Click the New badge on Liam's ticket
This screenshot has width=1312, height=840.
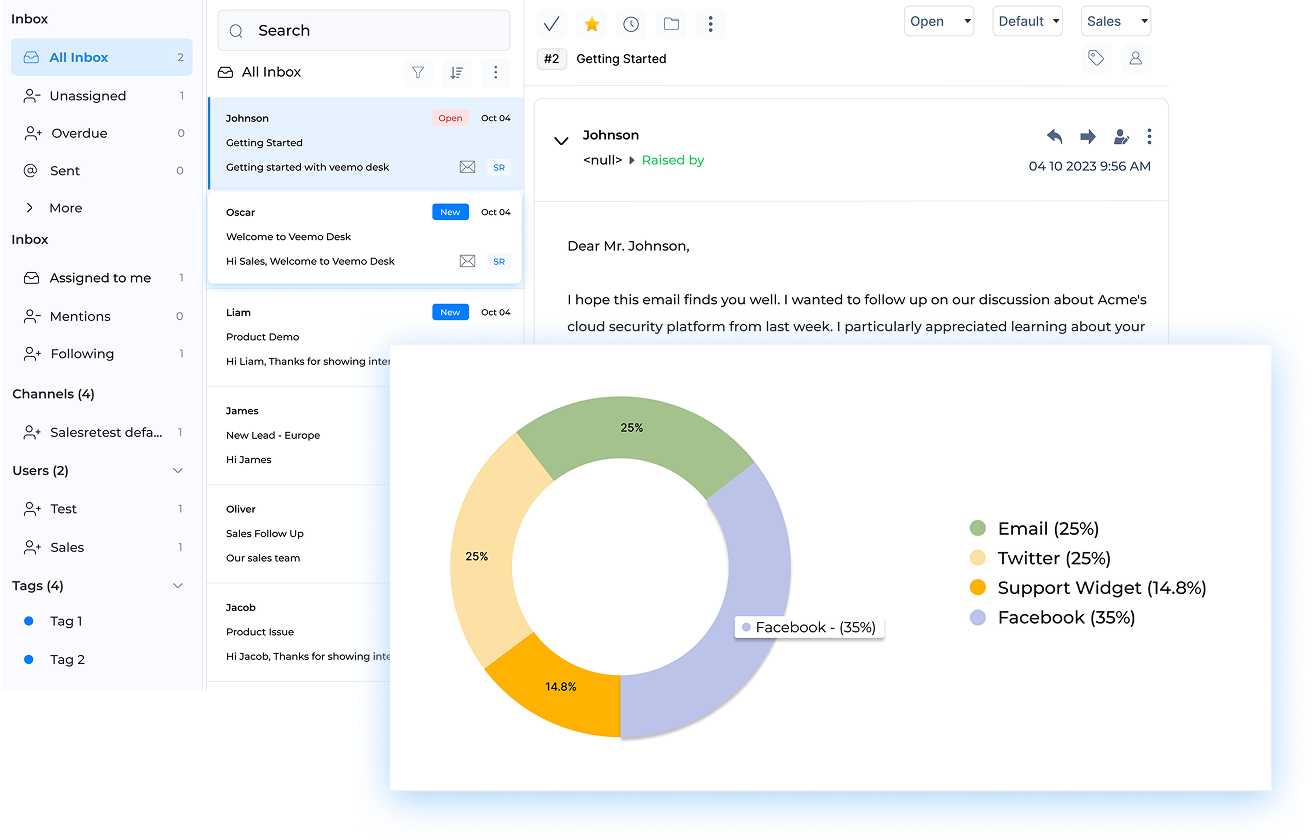[450, 312]
